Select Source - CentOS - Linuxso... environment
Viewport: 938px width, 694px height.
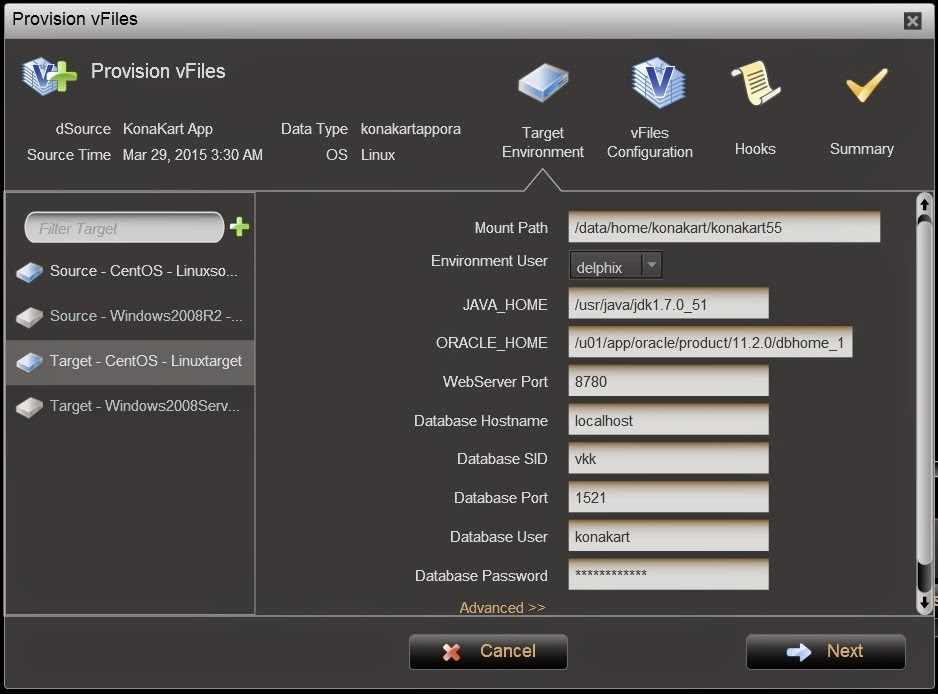pos(130,271)
